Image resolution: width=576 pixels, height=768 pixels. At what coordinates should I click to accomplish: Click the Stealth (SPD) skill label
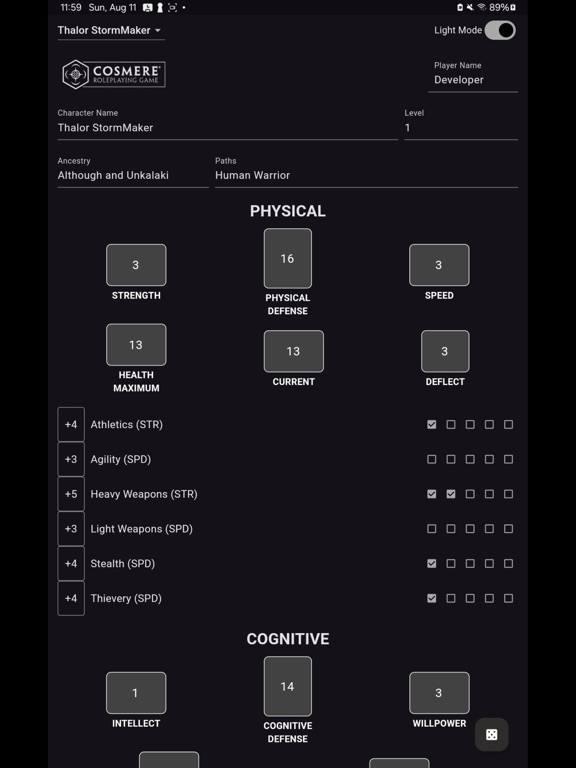click(x=122, y=563)
